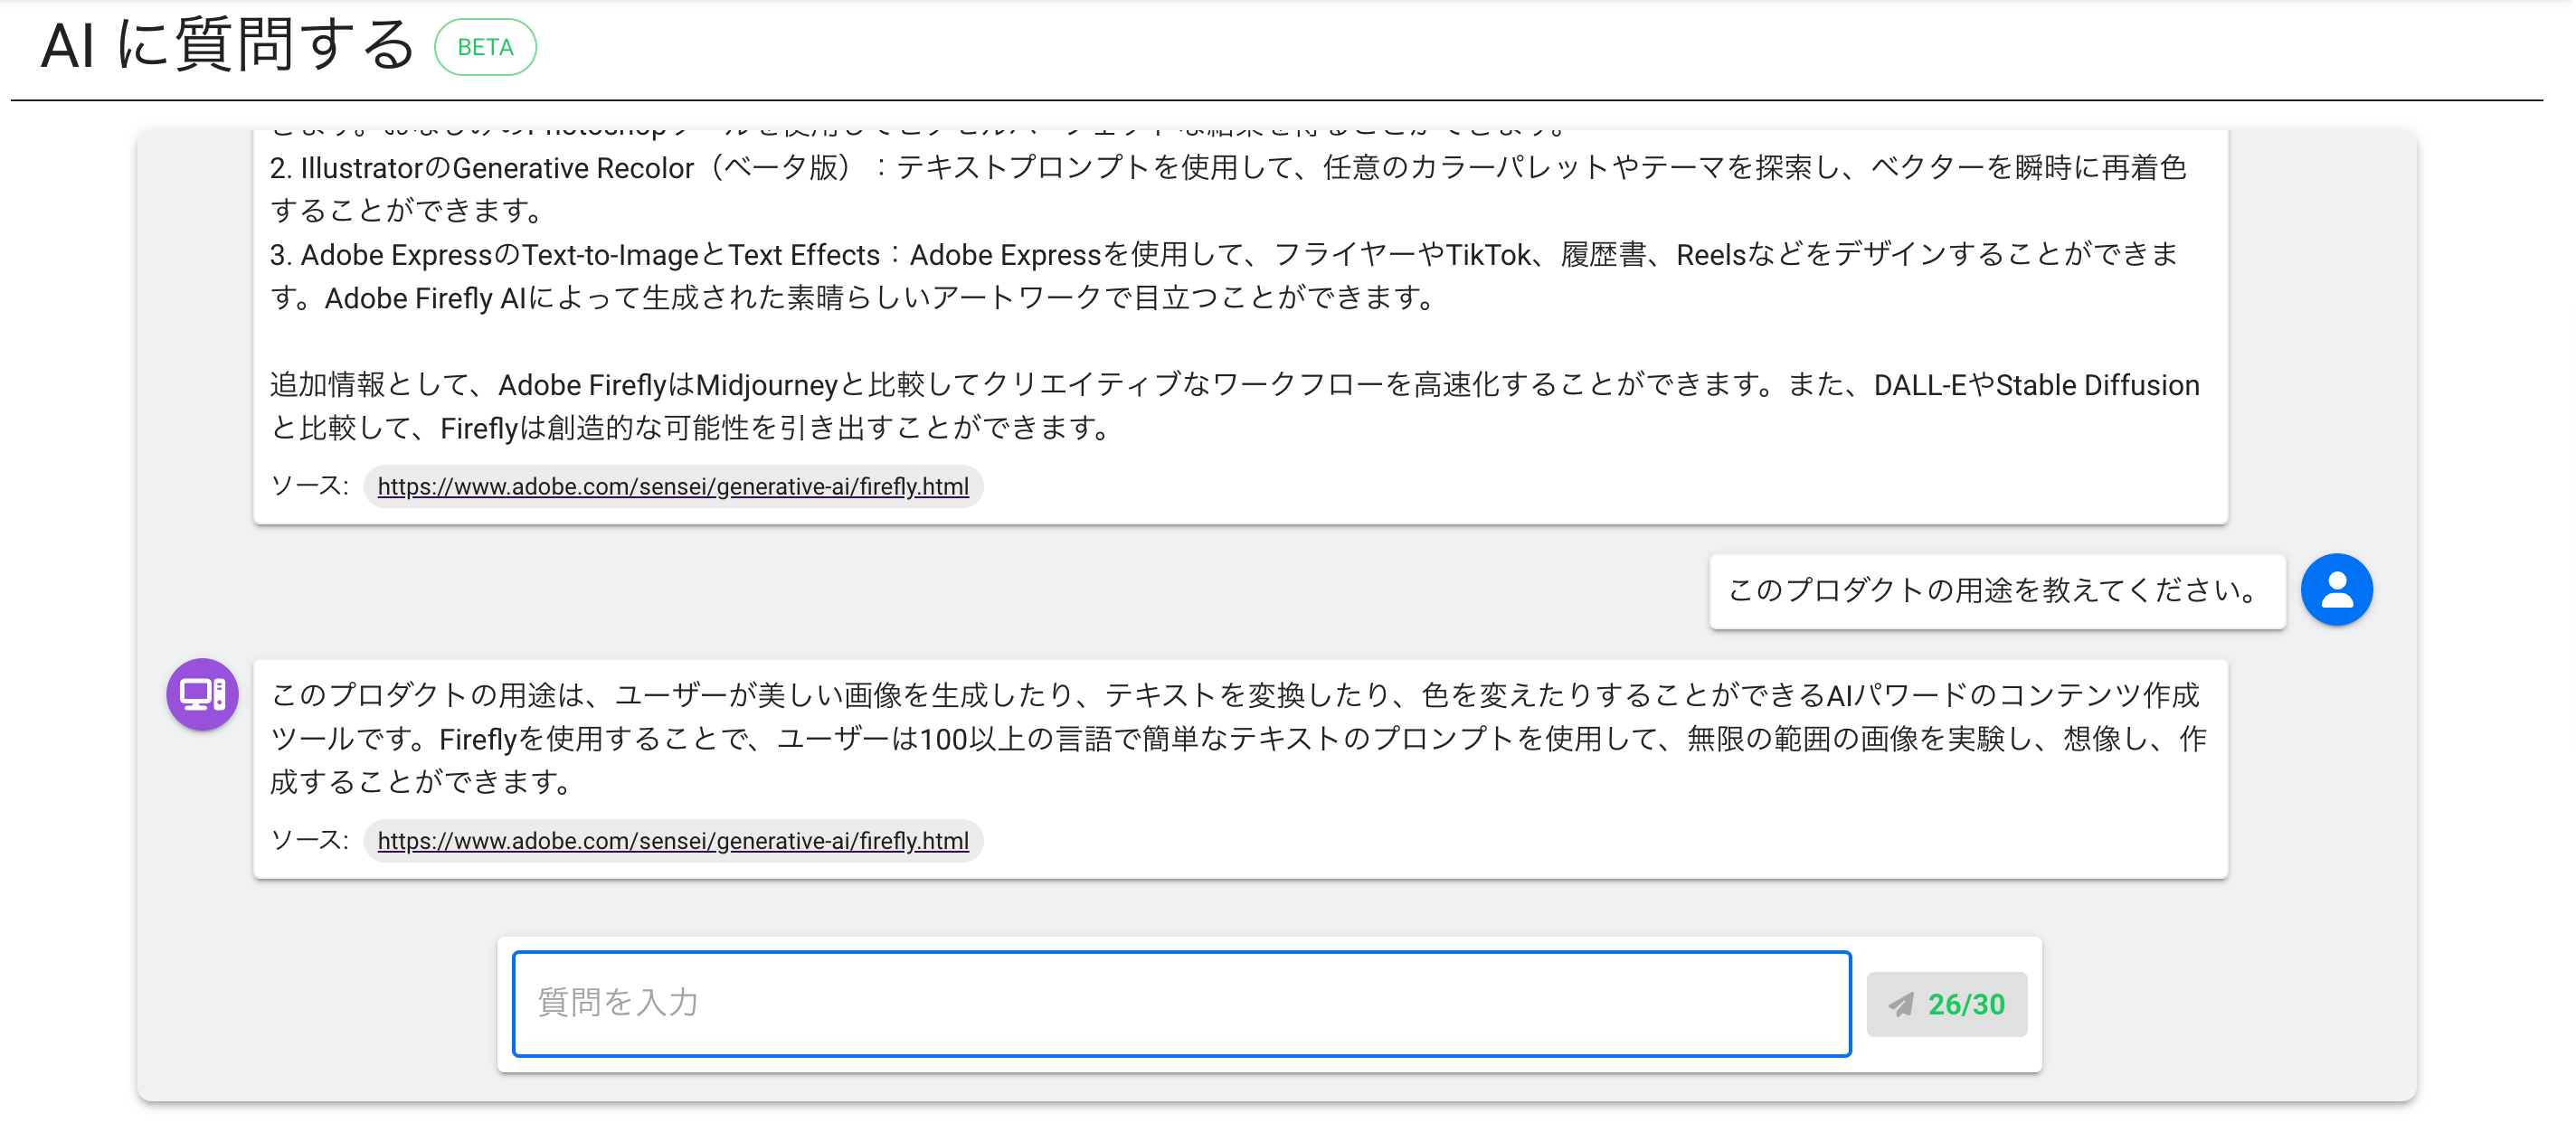Screen dimensions: 2576x1132
Task: Focus the 質問を入力 question input field
Action: pyautogui.click(x=1180, y=1003)
